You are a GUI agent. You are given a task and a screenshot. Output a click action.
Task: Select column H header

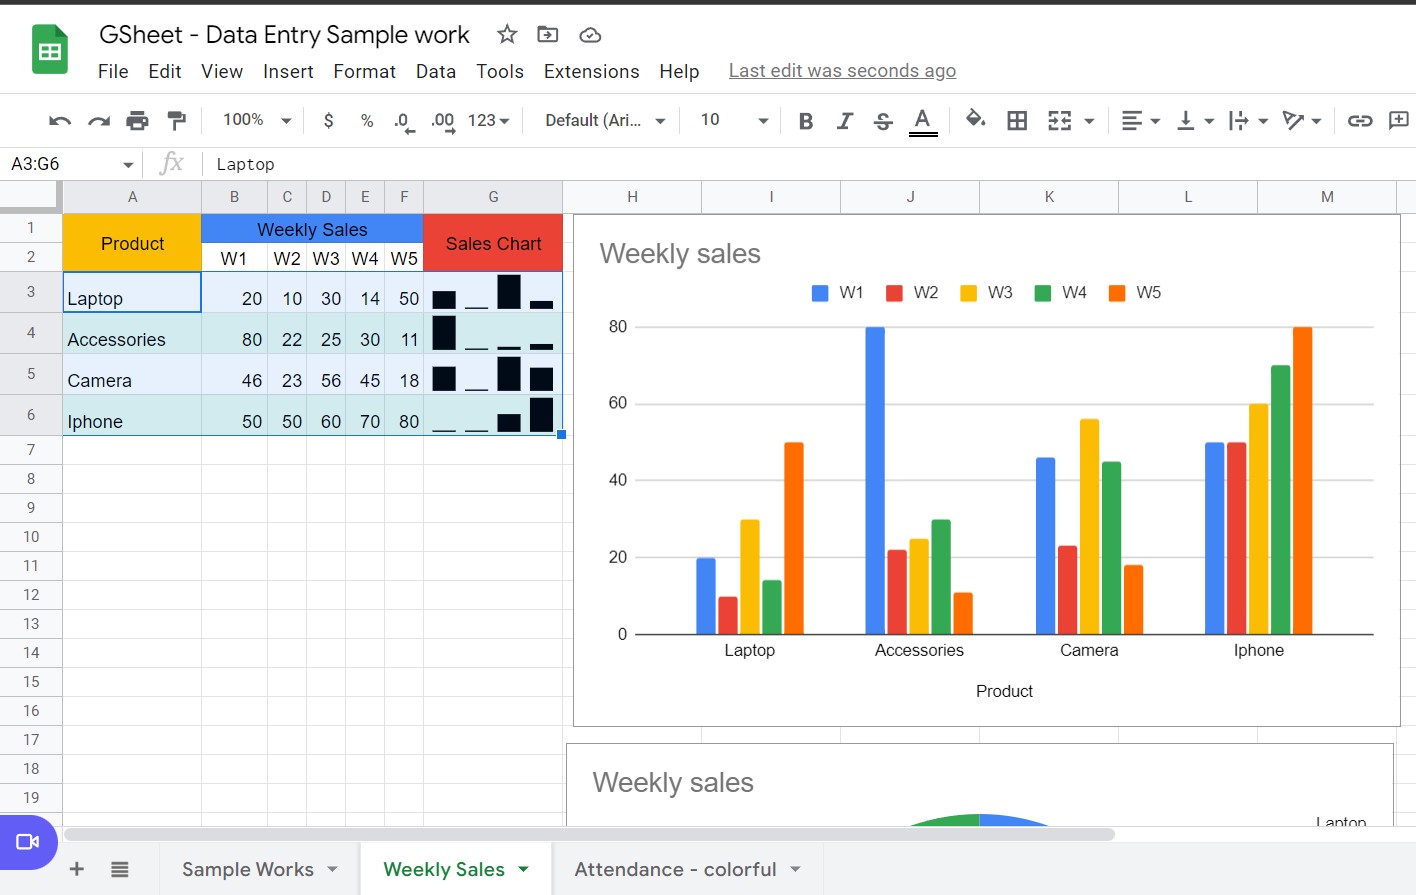[632, 197]
